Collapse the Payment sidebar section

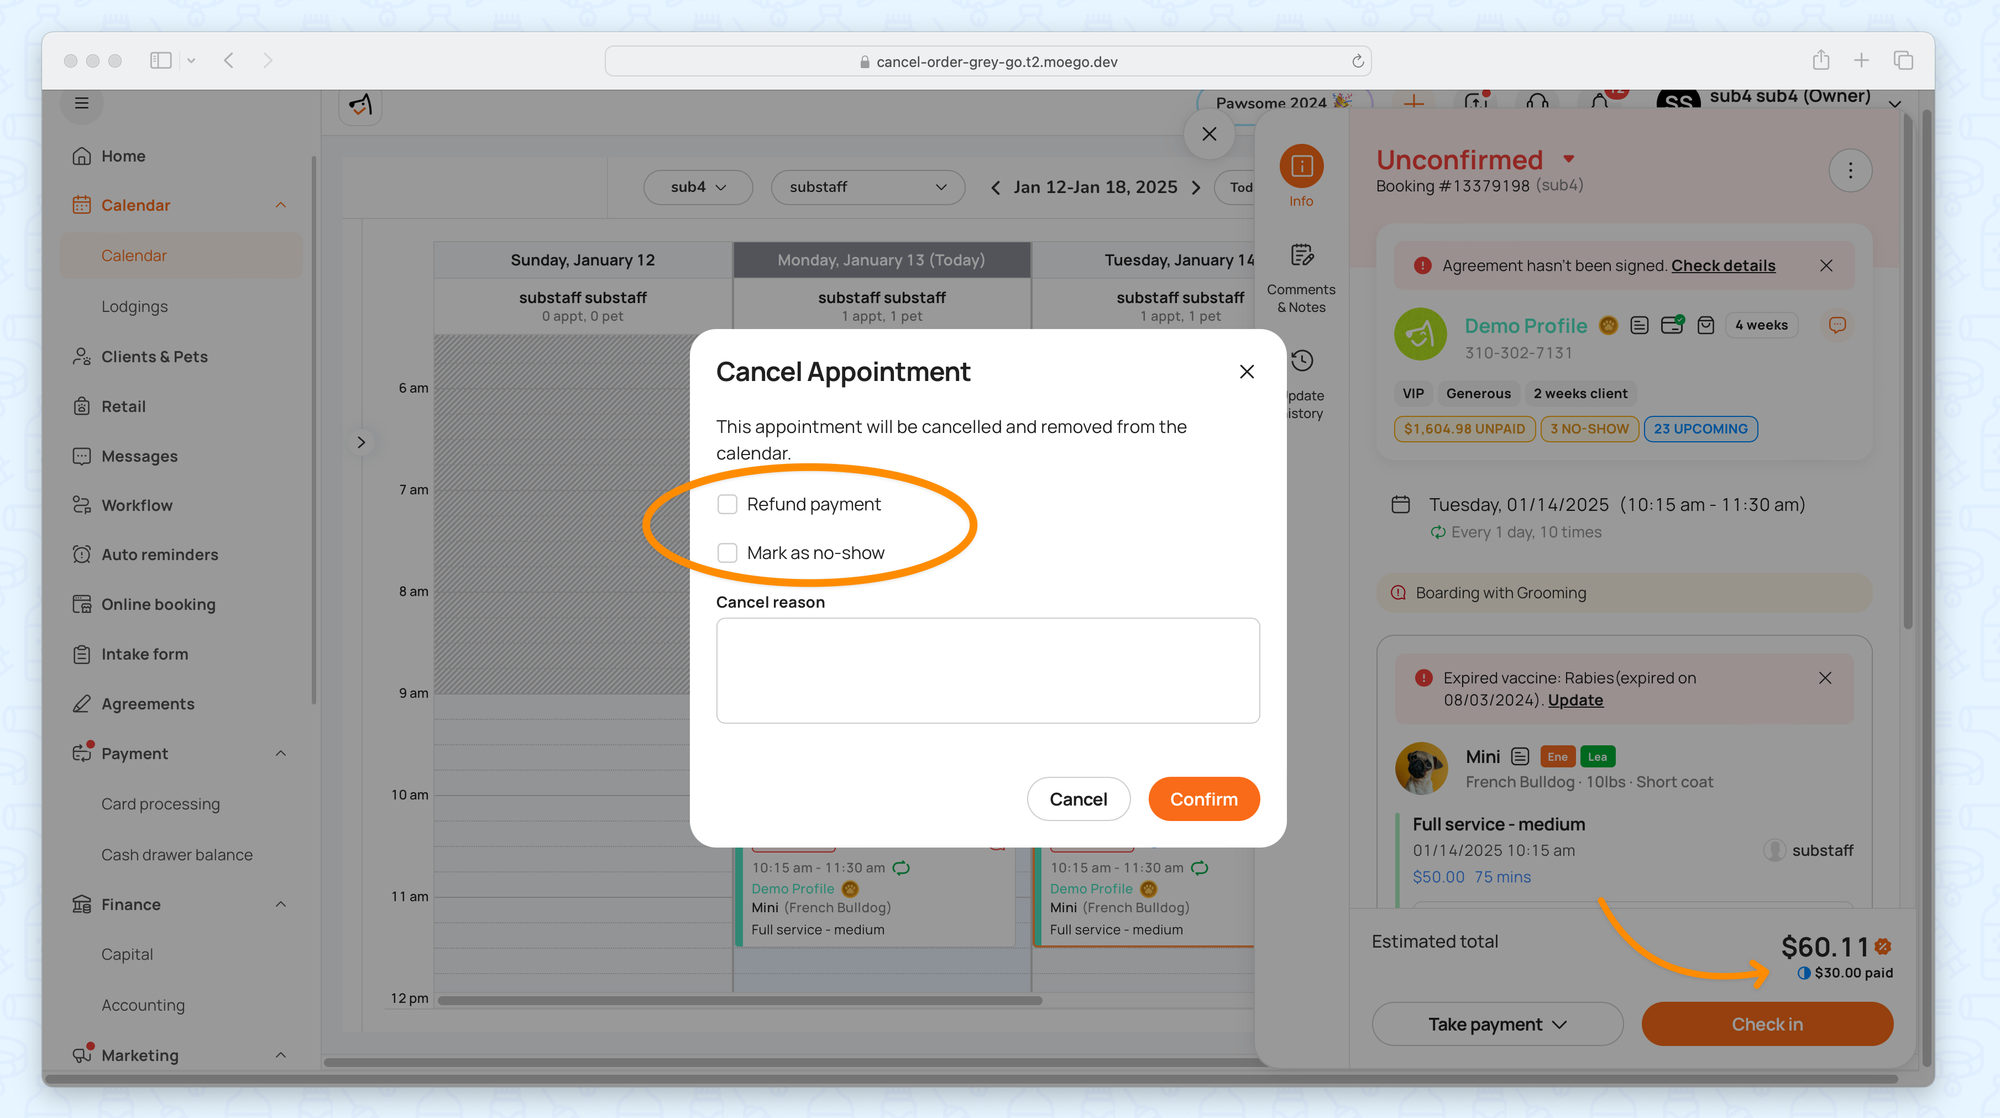[280, 754]
